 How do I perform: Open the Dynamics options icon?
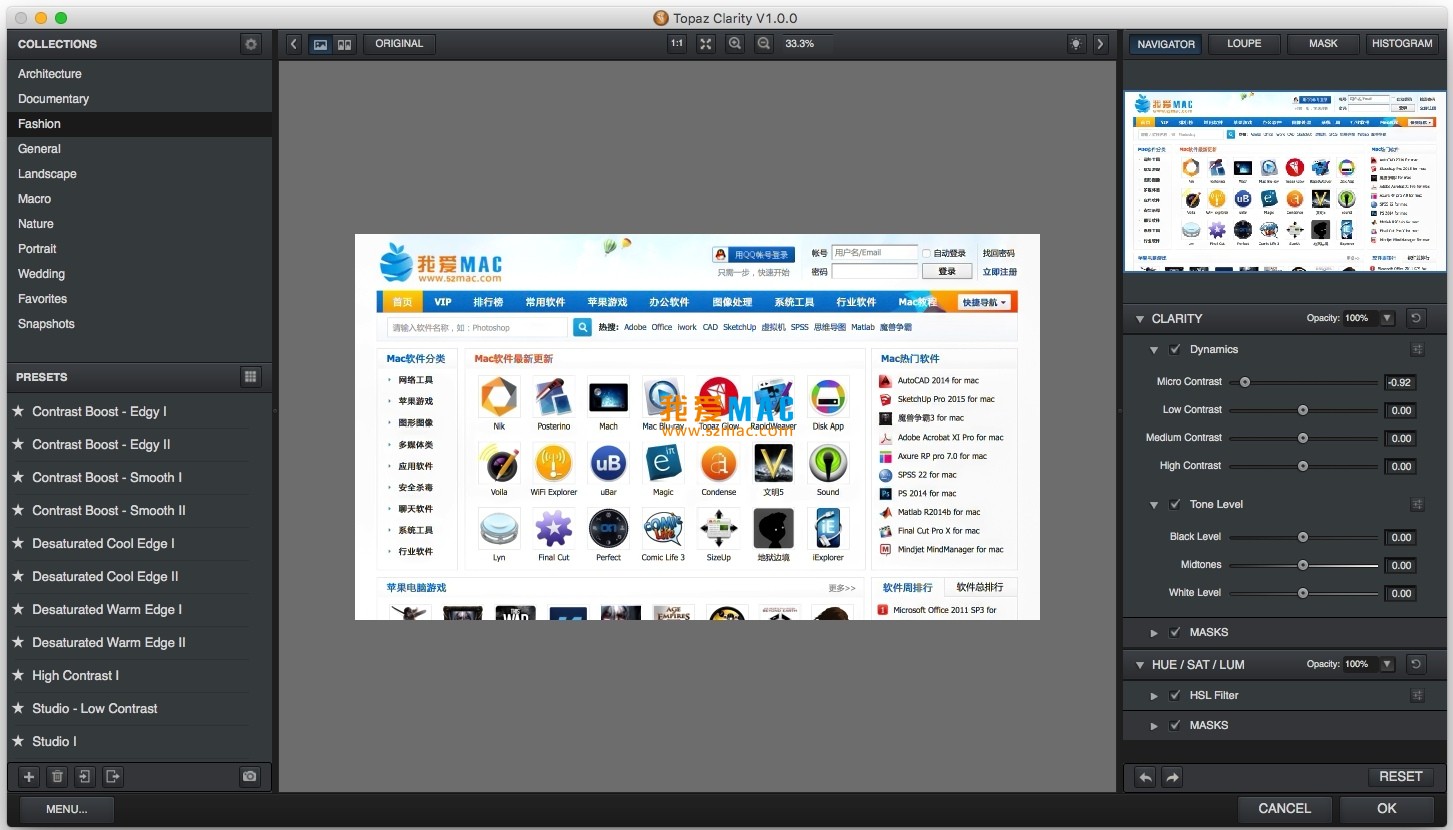point(1417,350)
